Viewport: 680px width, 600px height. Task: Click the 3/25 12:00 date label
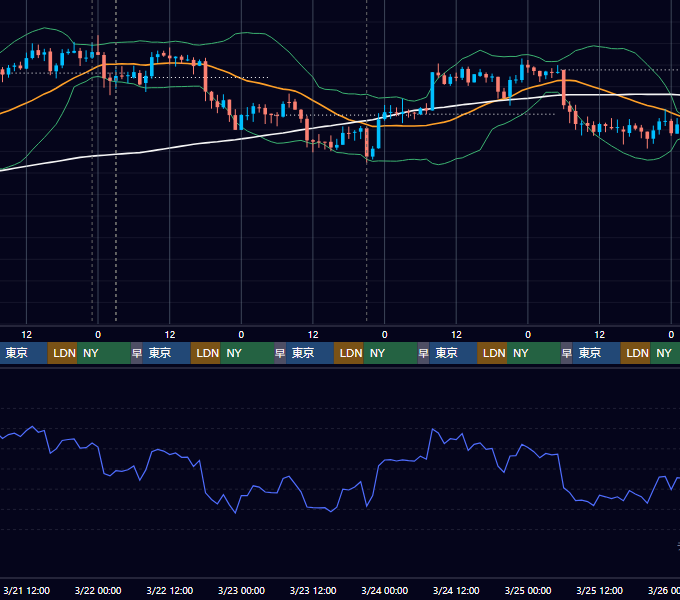click(x=599, y=590)
